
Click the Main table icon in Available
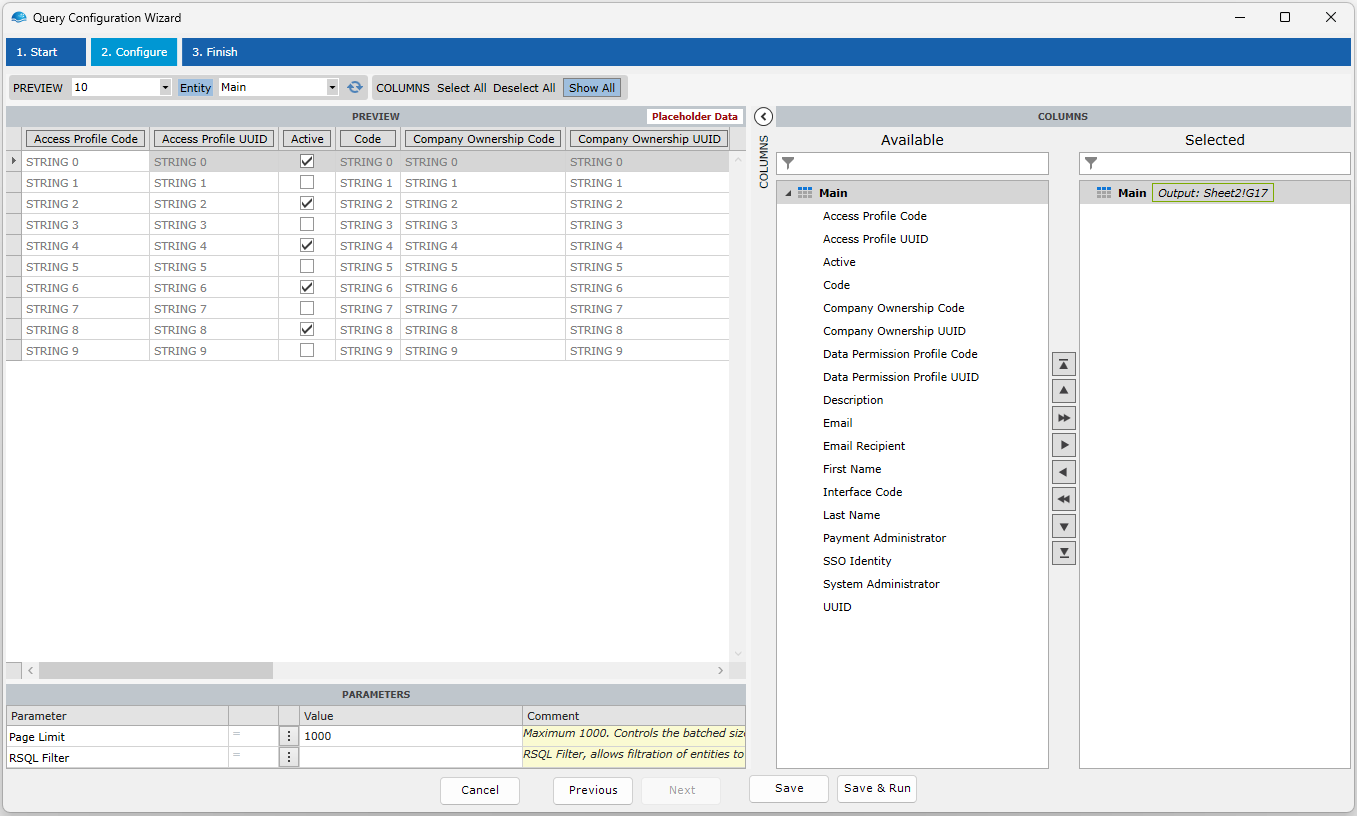tap(805, 193)
